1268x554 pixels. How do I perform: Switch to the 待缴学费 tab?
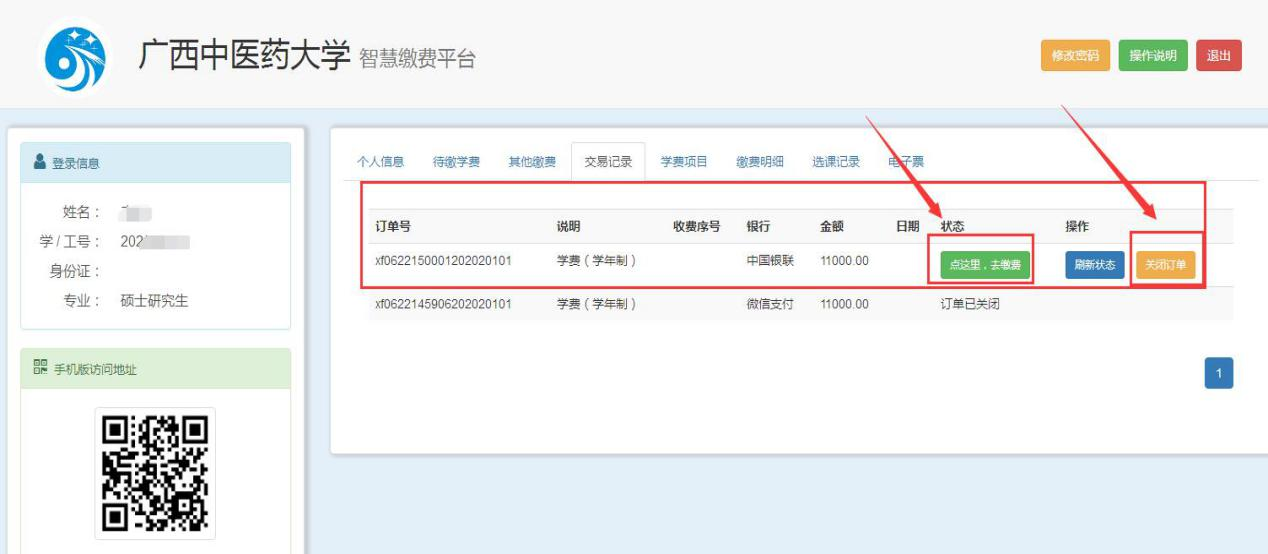tap(456, 162)
